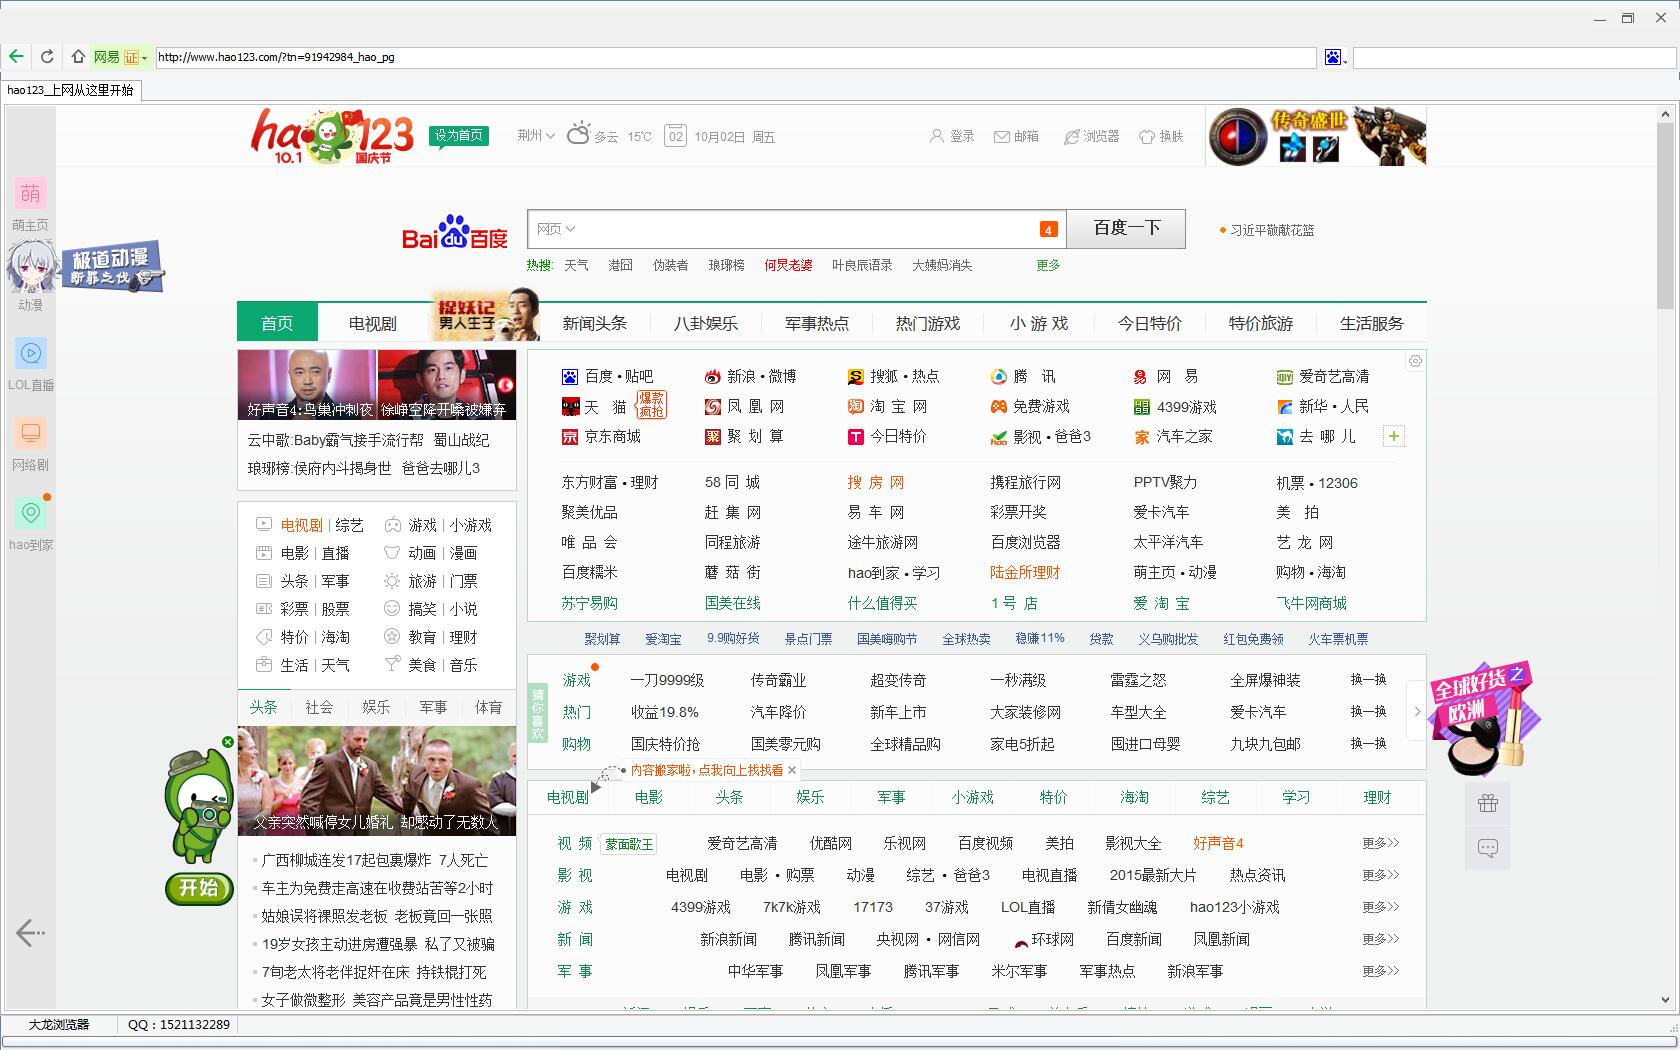The width and height of the screenshot is (1680, 1050).
Task: Click the green 设为首页 button
Action: click(x=459, y=136)
